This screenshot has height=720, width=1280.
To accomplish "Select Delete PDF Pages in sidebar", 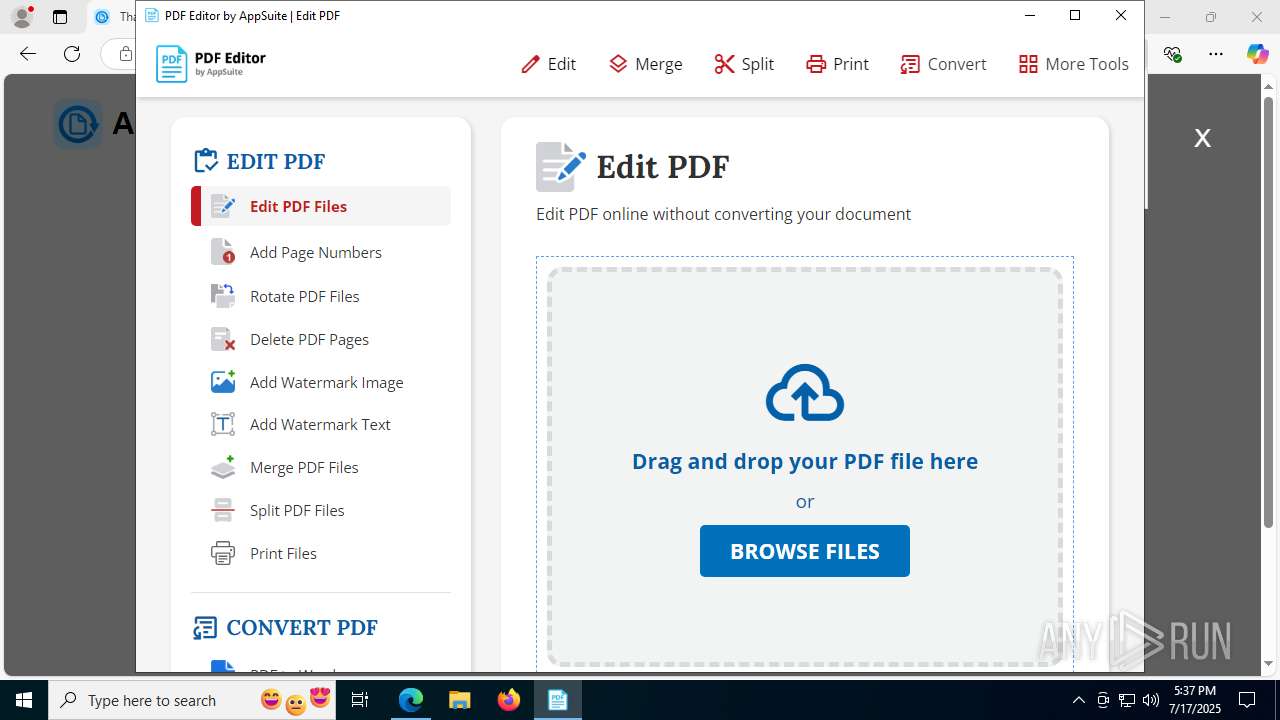I will tap(321, 339).
